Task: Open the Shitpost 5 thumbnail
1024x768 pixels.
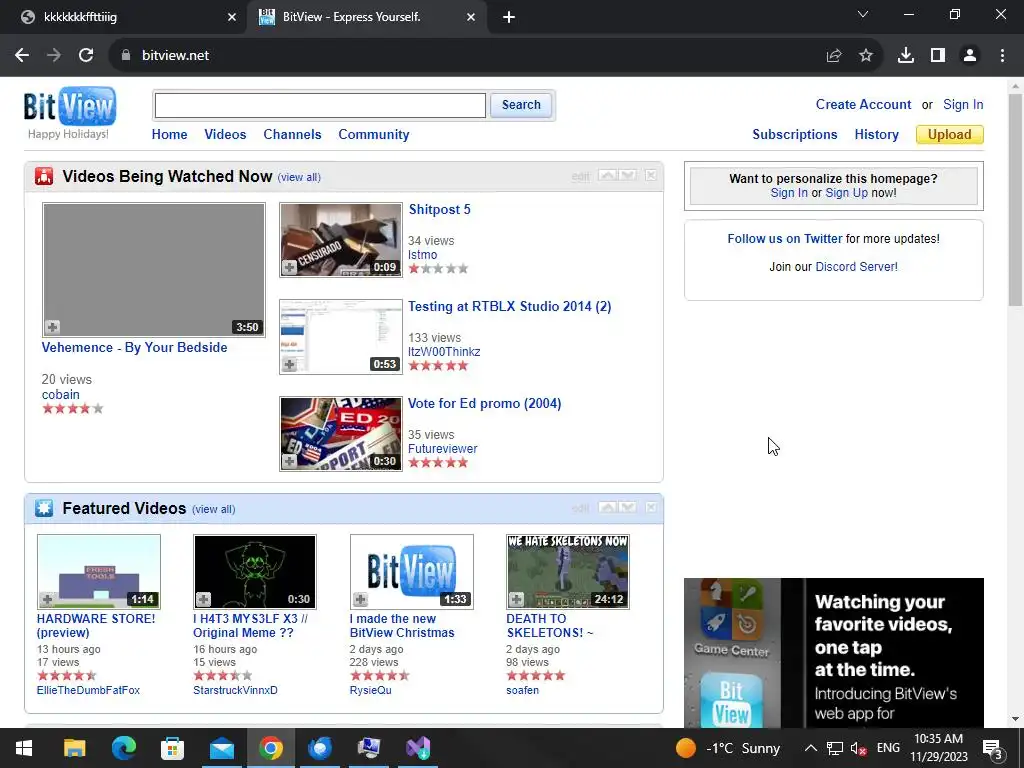Action: tap(341, 240)
